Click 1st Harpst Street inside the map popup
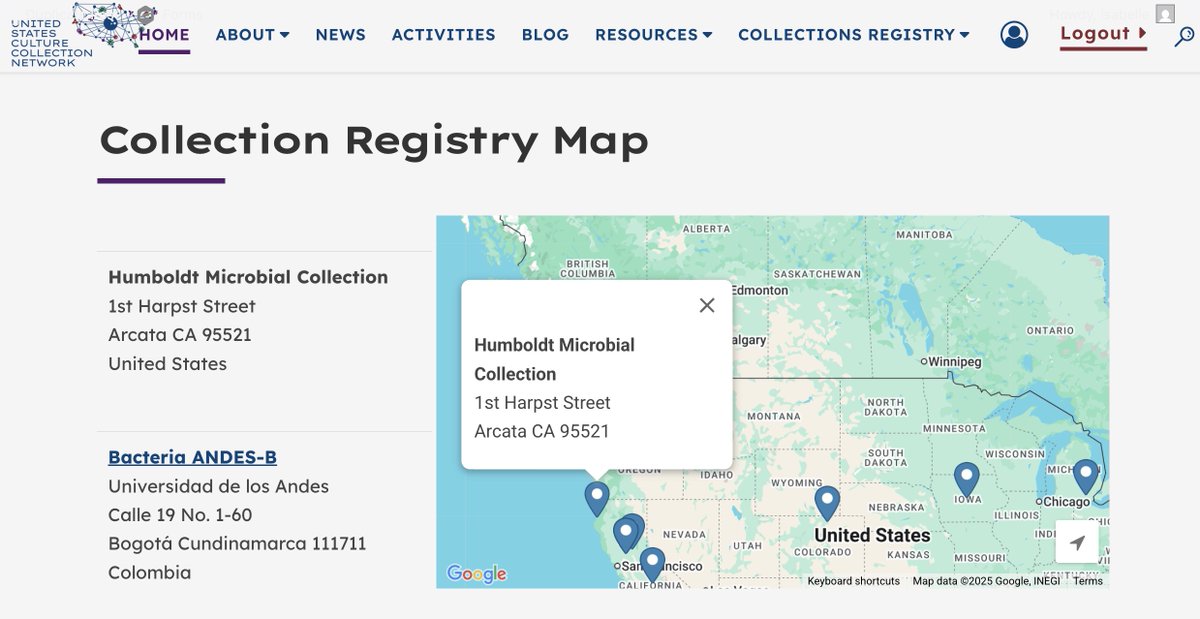Image resolution: width=1200 pixels, height=619 pixels. [542, 403]
